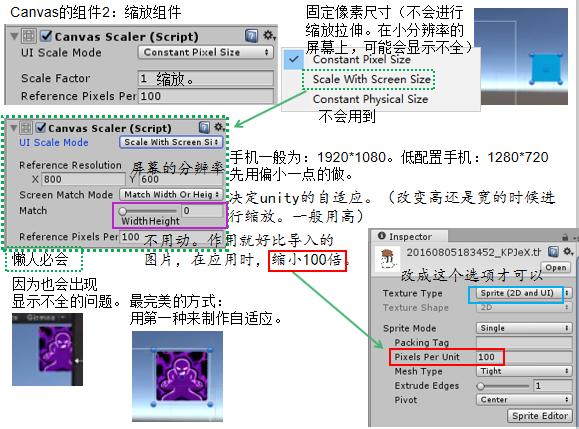Choose Constant Pixel Size in the popup menu
The width and height of the screenshot is (579, 429).
362,59
